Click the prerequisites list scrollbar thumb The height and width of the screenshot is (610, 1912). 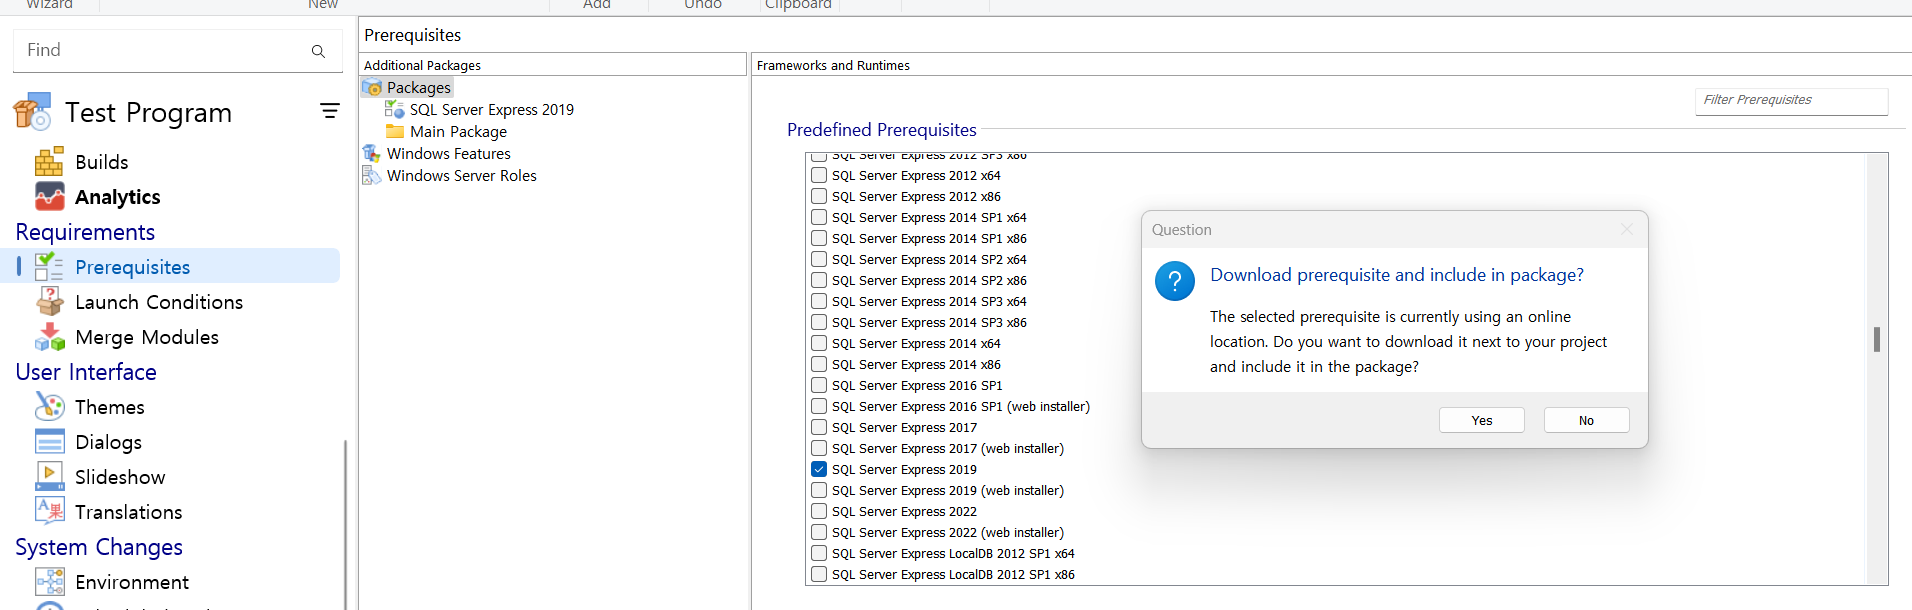(x=1877, y=339)
